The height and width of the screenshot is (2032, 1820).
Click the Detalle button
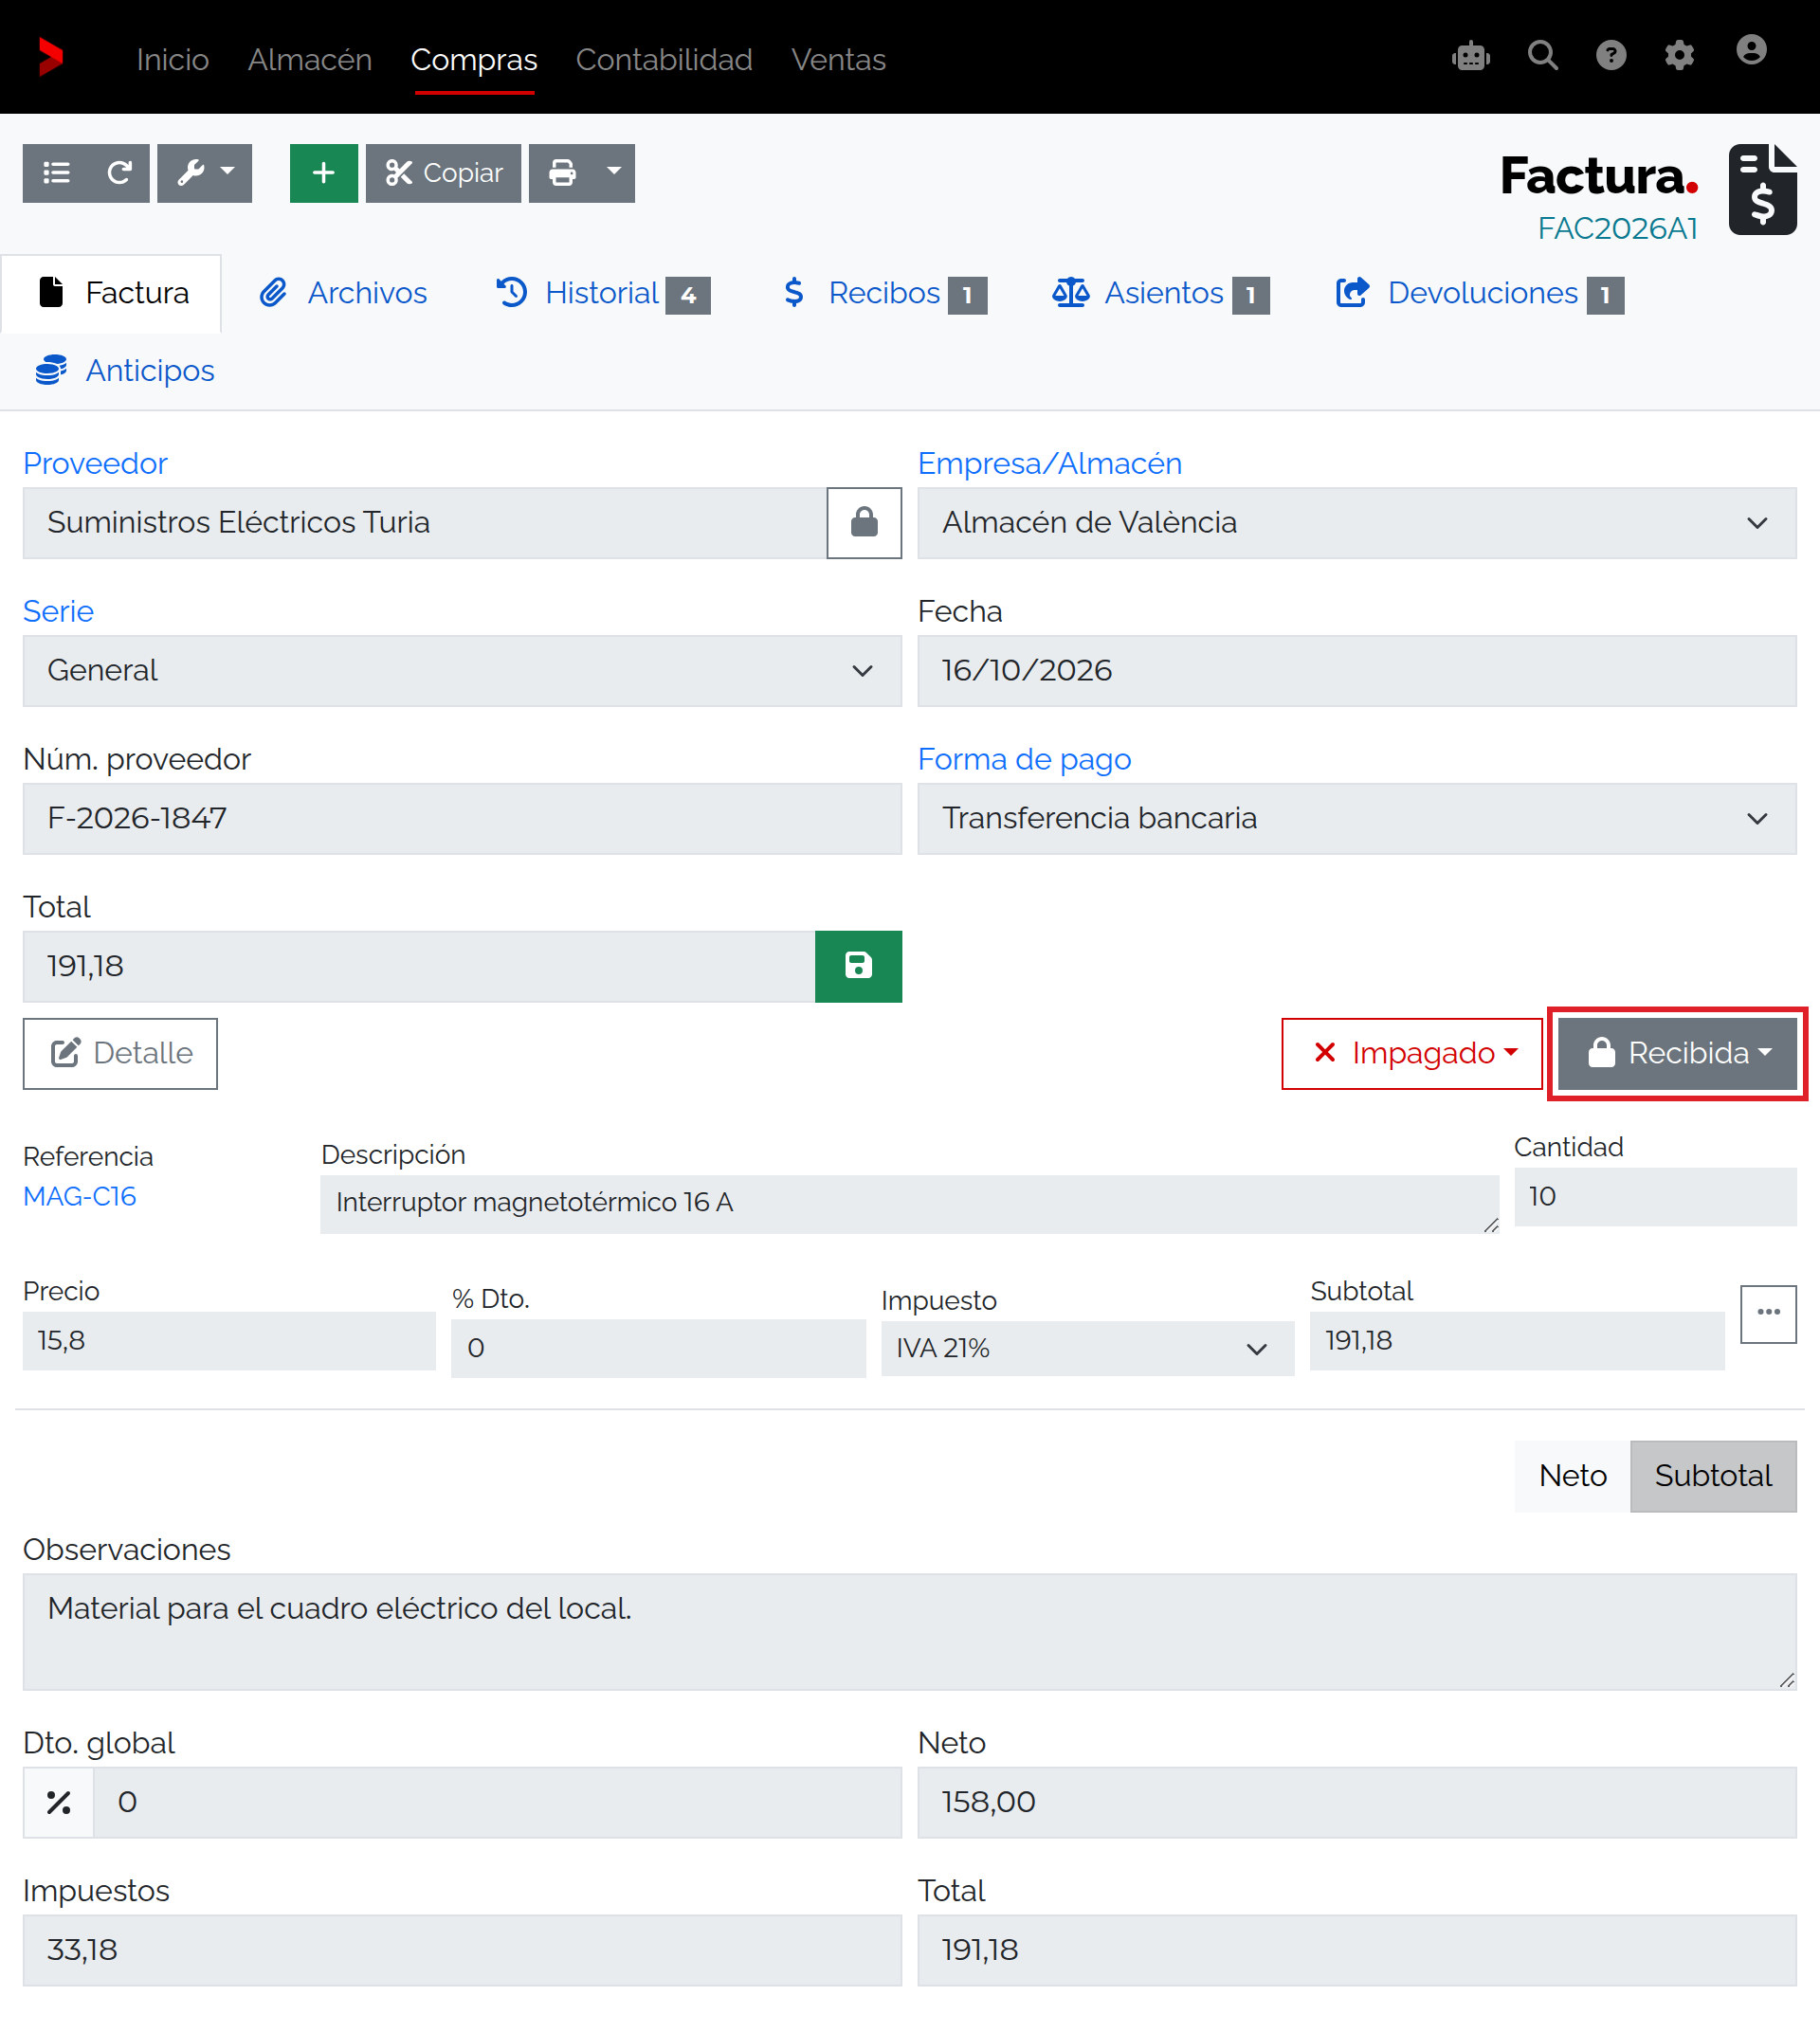(x=120, y=1054)
